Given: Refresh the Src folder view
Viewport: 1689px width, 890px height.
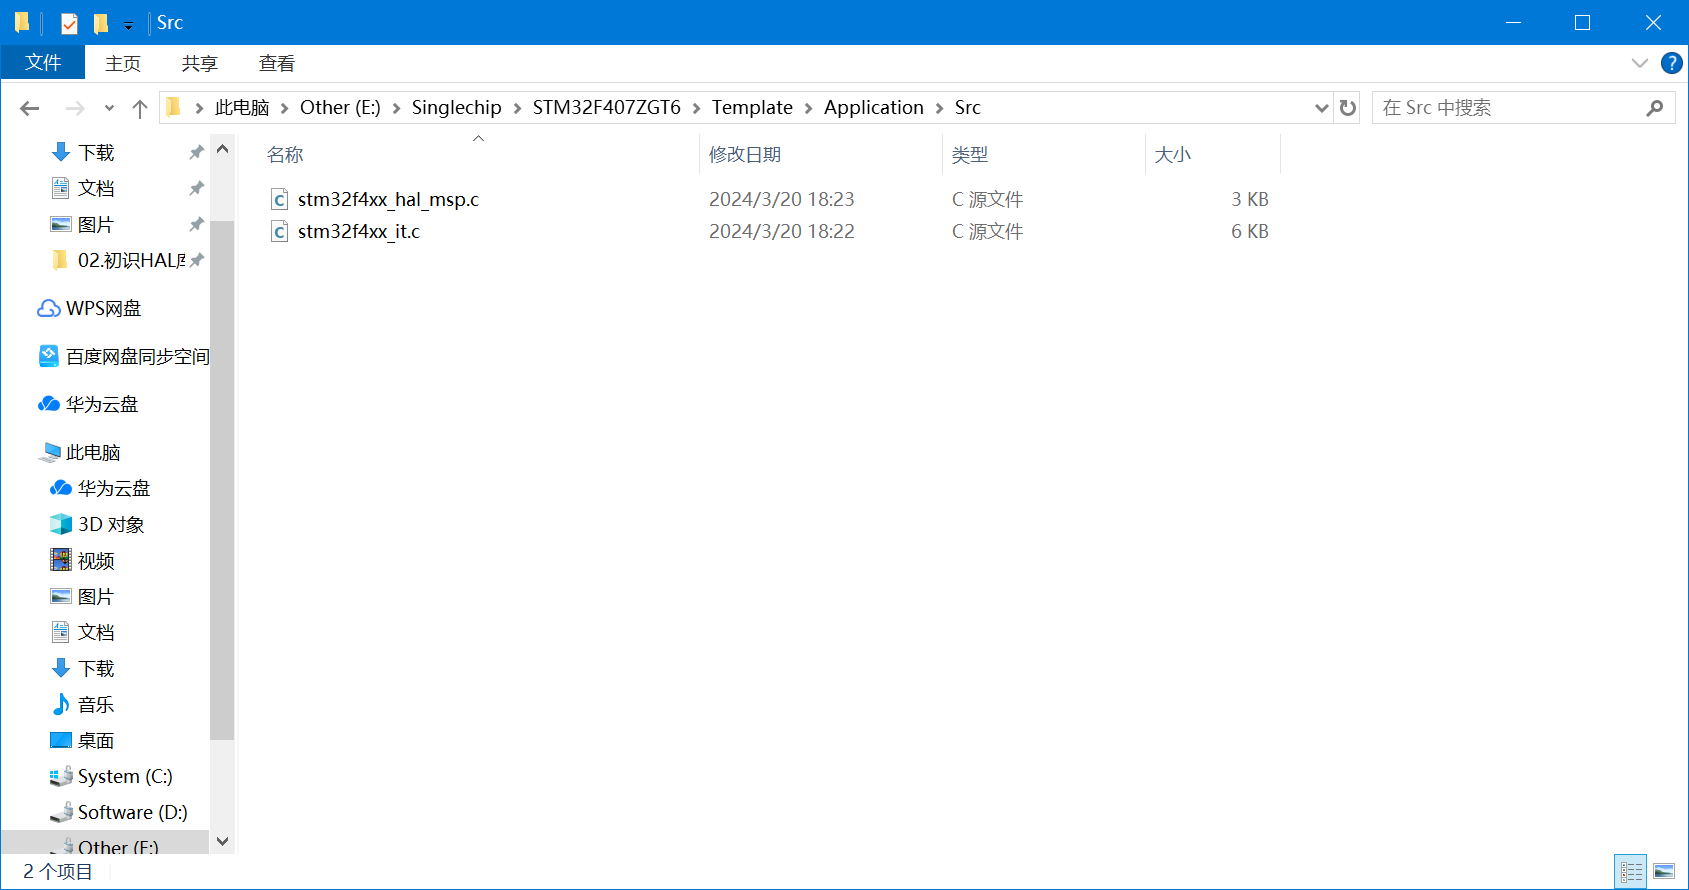Looking at the screenshot, I should (x=1348, y=108).
